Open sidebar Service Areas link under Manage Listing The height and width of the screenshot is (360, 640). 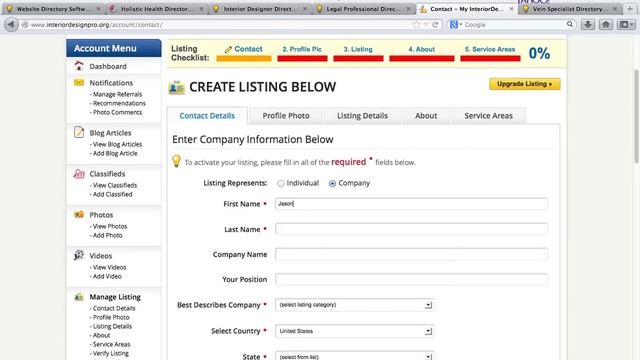(x=111, y=344)
